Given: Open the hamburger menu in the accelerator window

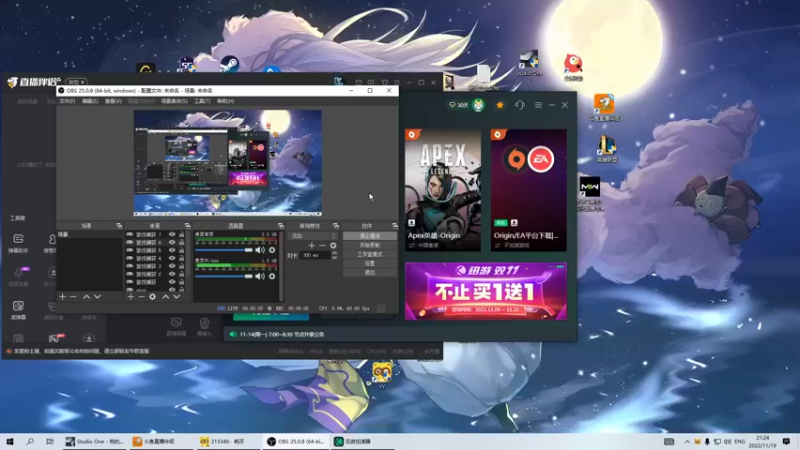Looking at the screenshot, I should pyautogui.click(x=538, y=105).
